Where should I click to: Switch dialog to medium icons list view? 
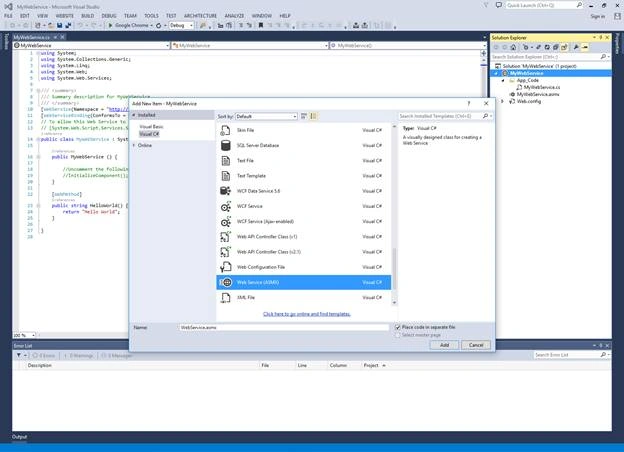[313, 116]
